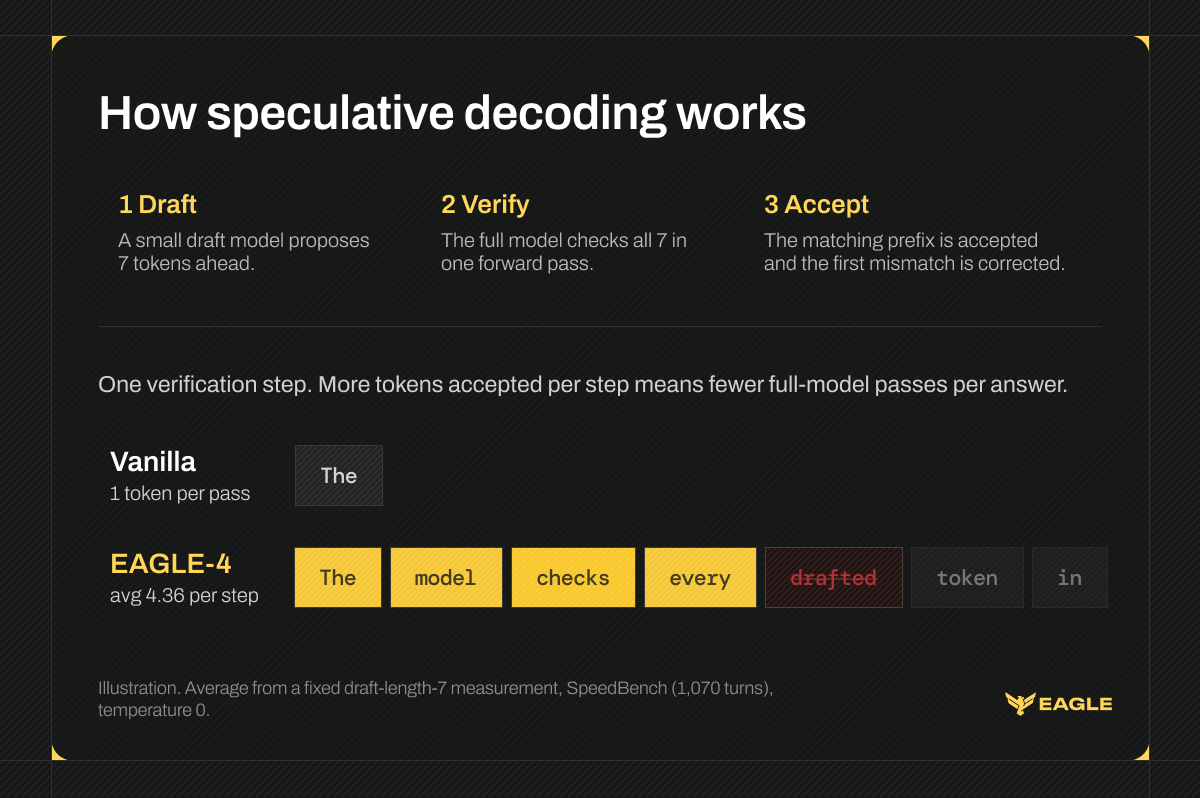Click the yellow 'model' token
This screenshot has width=1200, height=798.
446,577
